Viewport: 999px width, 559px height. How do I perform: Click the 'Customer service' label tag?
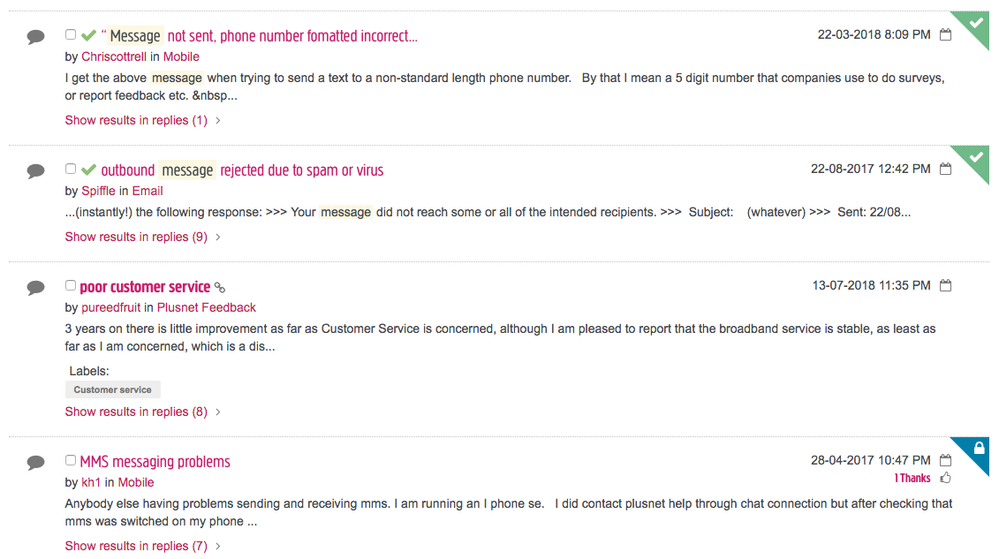[113, 390]
